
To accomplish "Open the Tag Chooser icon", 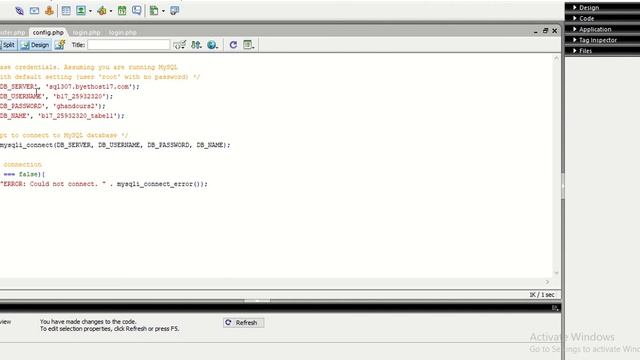I will [x=175, y=11].
